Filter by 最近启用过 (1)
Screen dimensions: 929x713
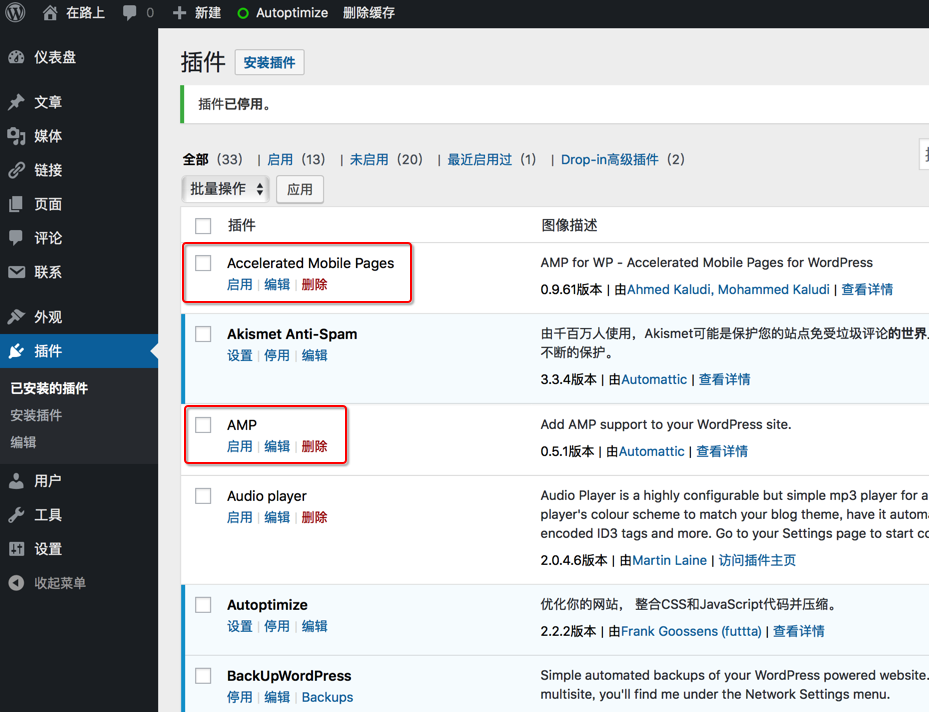pos(492,159)
